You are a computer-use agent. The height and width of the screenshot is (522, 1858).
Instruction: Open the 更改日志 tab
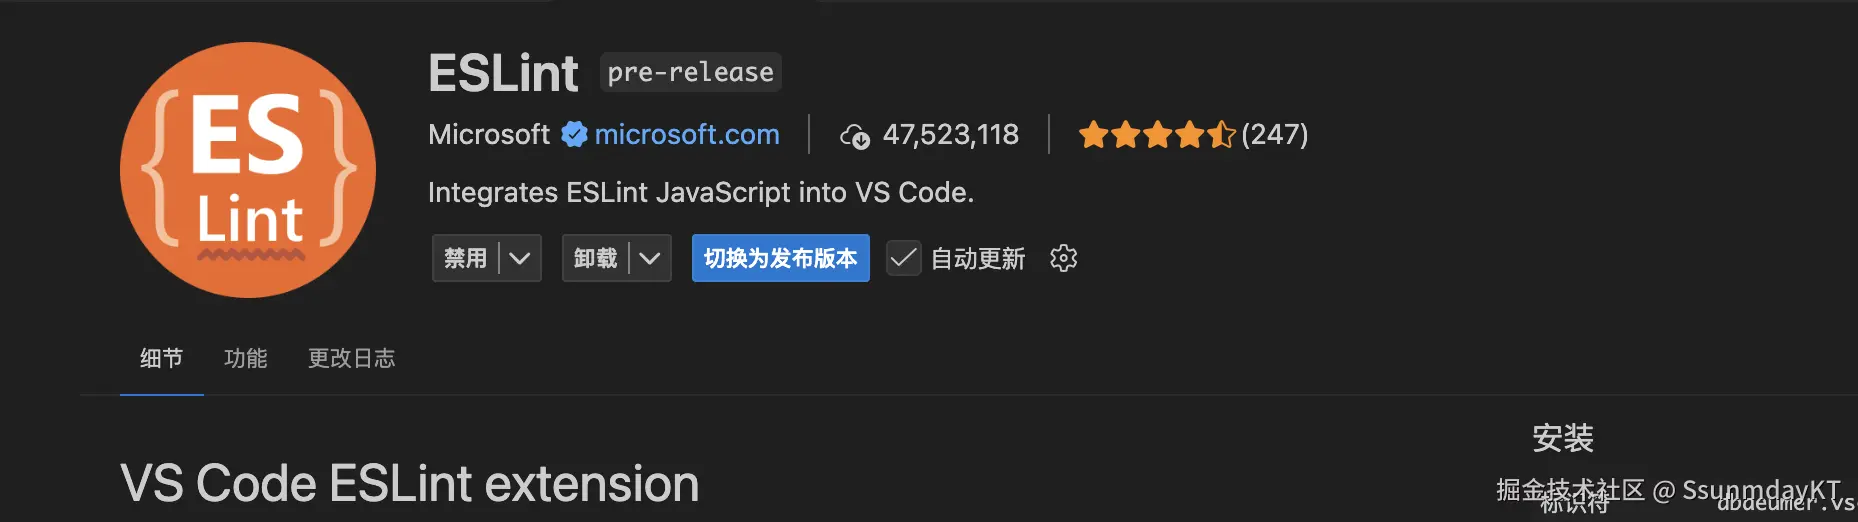pos(351,358)
